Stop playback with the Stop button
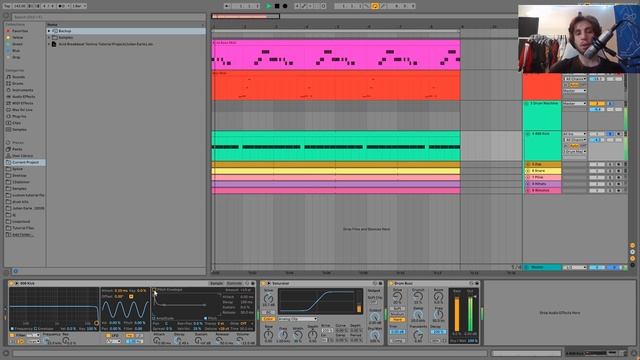640x360 pixels. [277, 6]
